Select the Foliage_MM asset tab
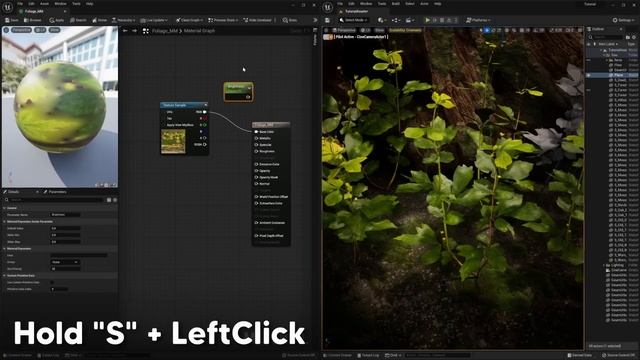Image resolution: width=640 pixels, height=360 pixels. [34, 11]
